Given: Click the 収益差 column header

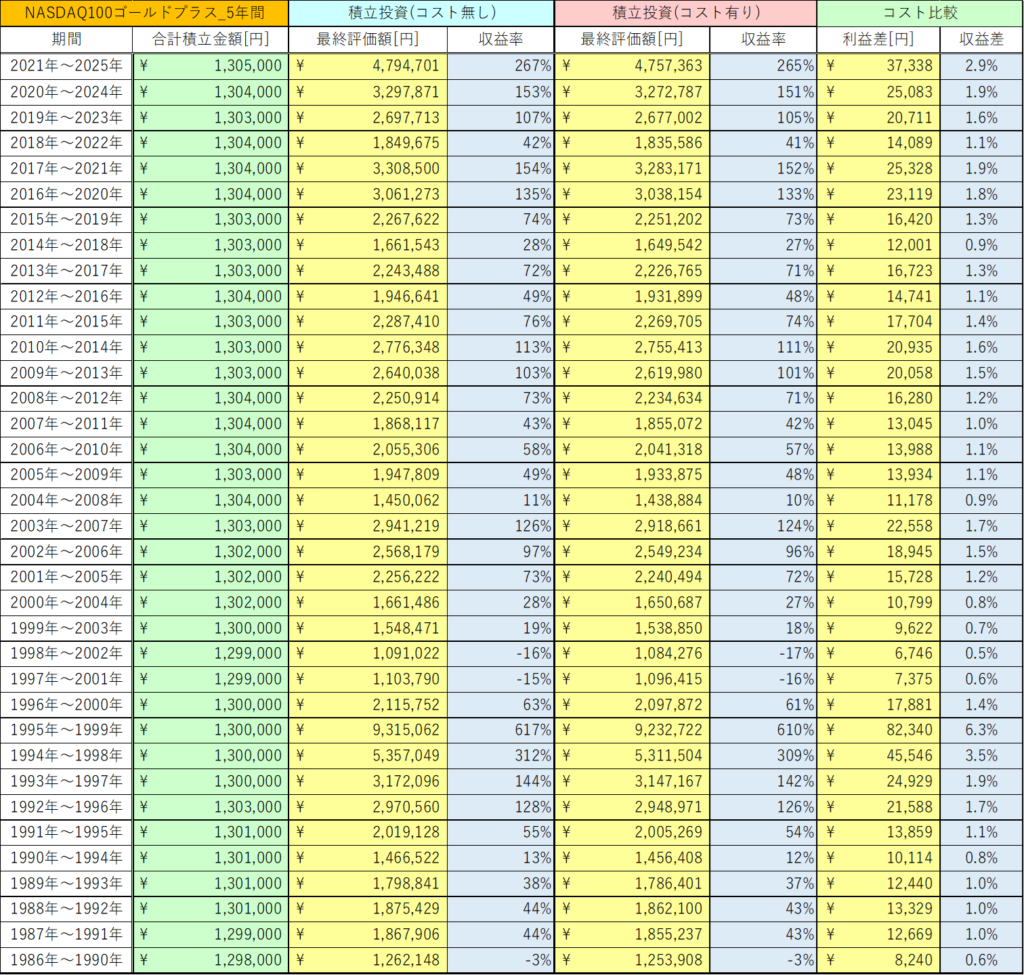Looking at the screenshot, I should point(981,39).
